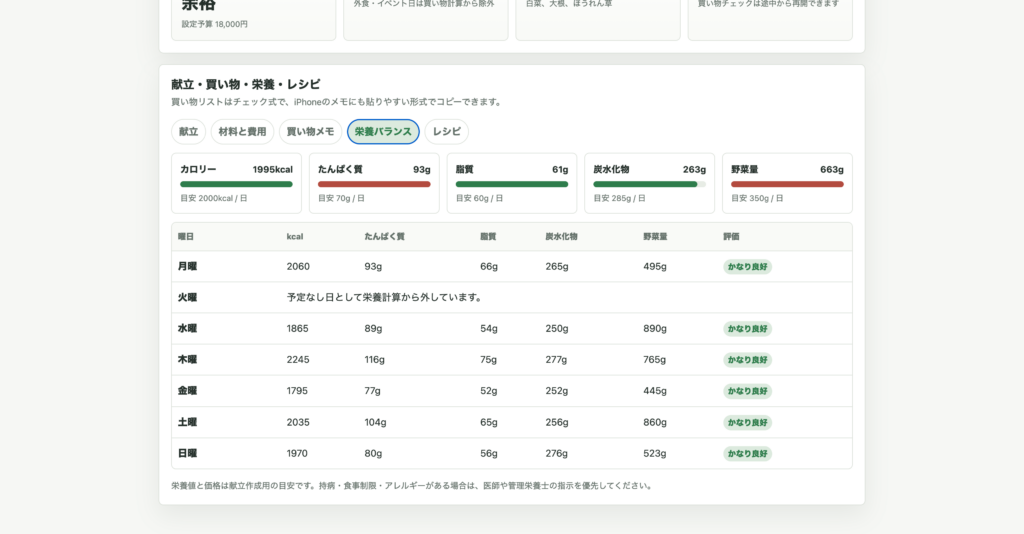Open the 材料と費用 tab
The height and width of the screenshot is (534, 1024).
242,132
